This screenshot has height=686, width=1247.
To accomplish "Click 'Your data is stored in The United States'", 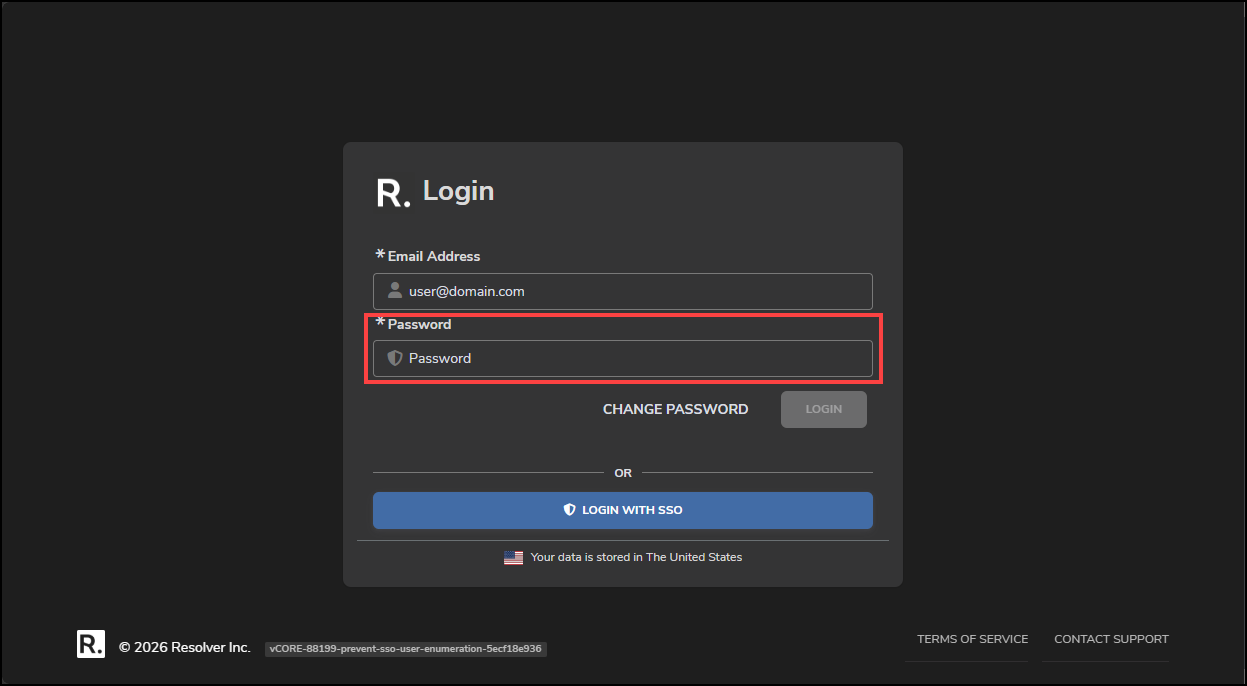I will coord(636,557).
